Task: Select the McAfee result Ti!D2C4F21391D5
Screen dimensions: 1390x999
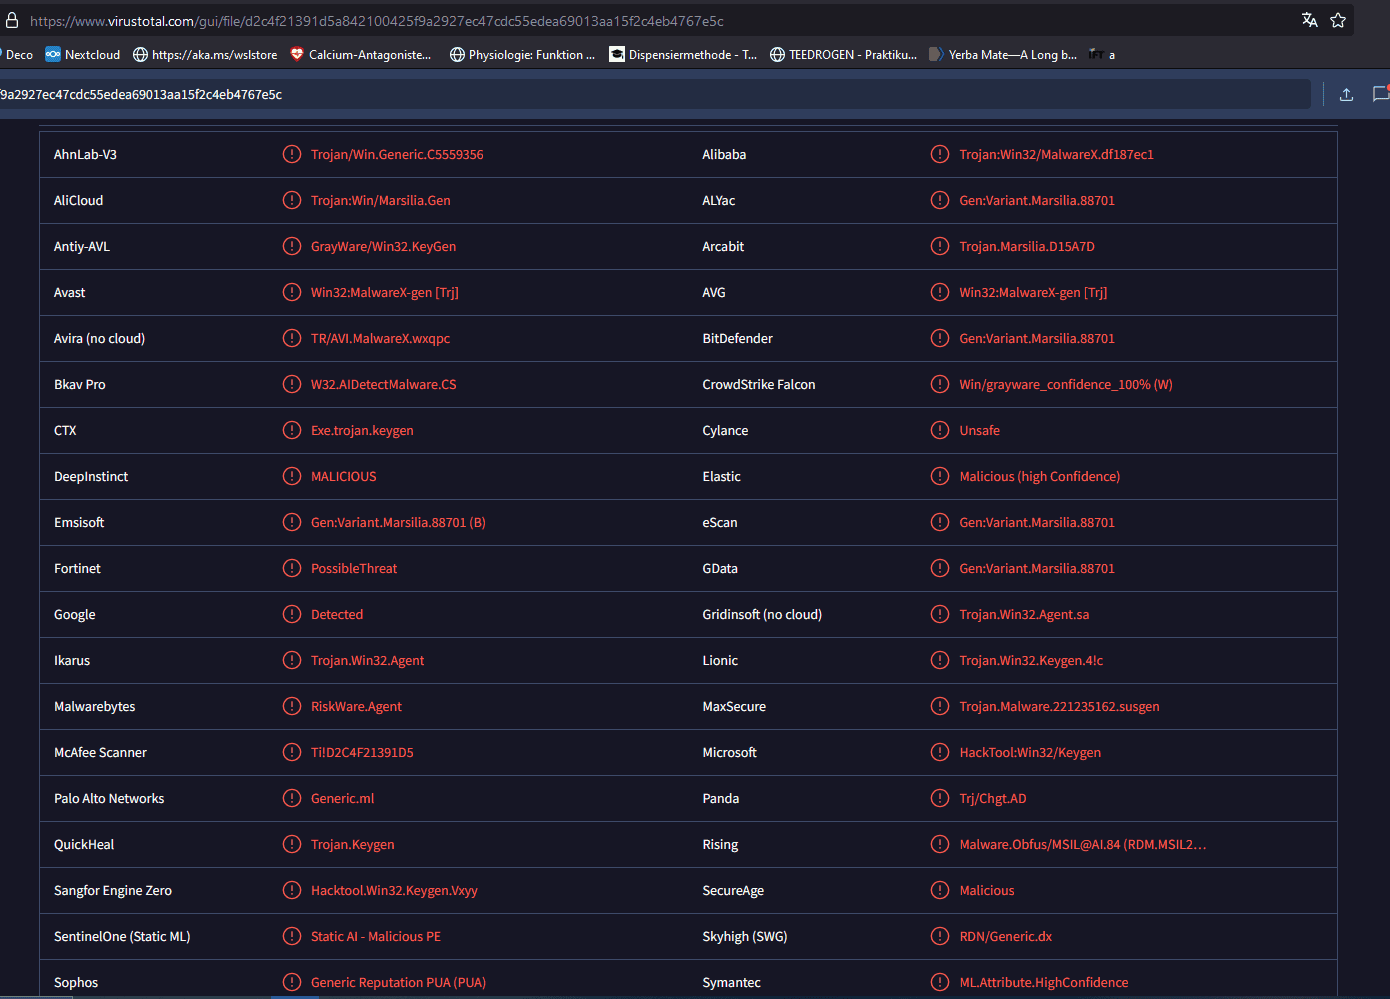Action: 362,752
